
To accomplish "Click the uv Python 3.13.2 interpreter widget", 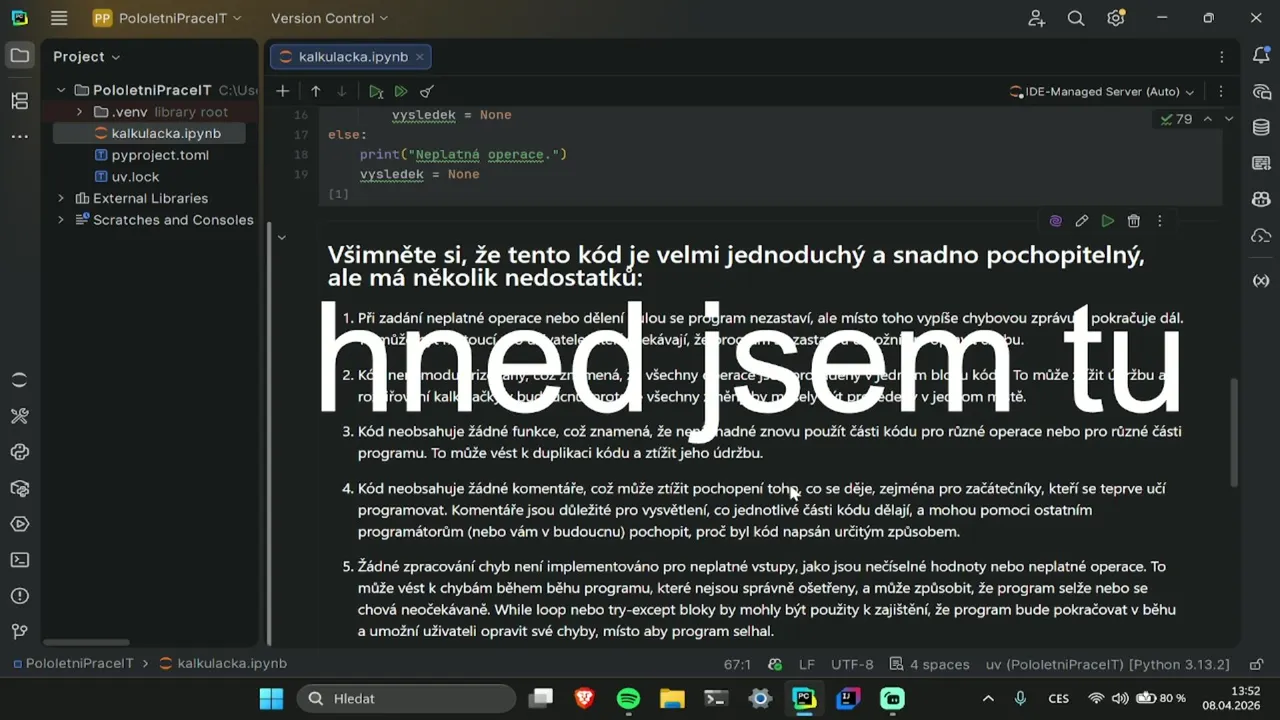I will pyautogui.click(x=1107, y=664).
